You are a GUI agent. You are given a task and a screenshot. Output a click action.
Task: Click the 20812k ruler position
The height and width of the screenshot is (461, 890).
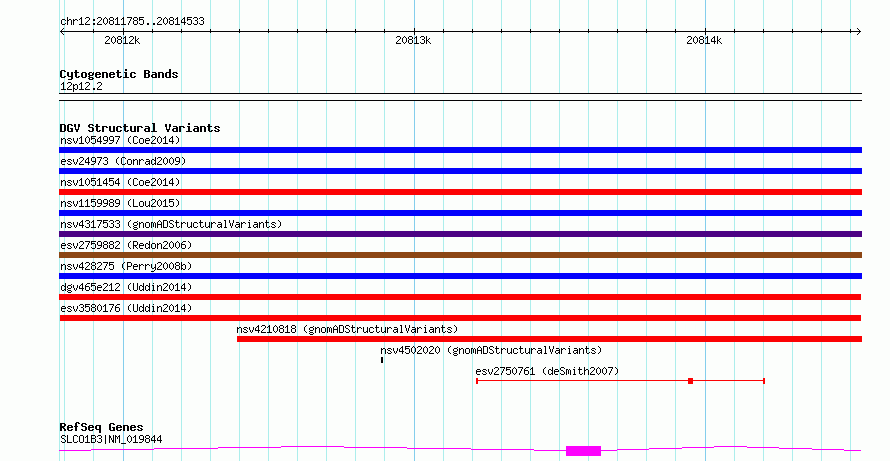(122, 40)
